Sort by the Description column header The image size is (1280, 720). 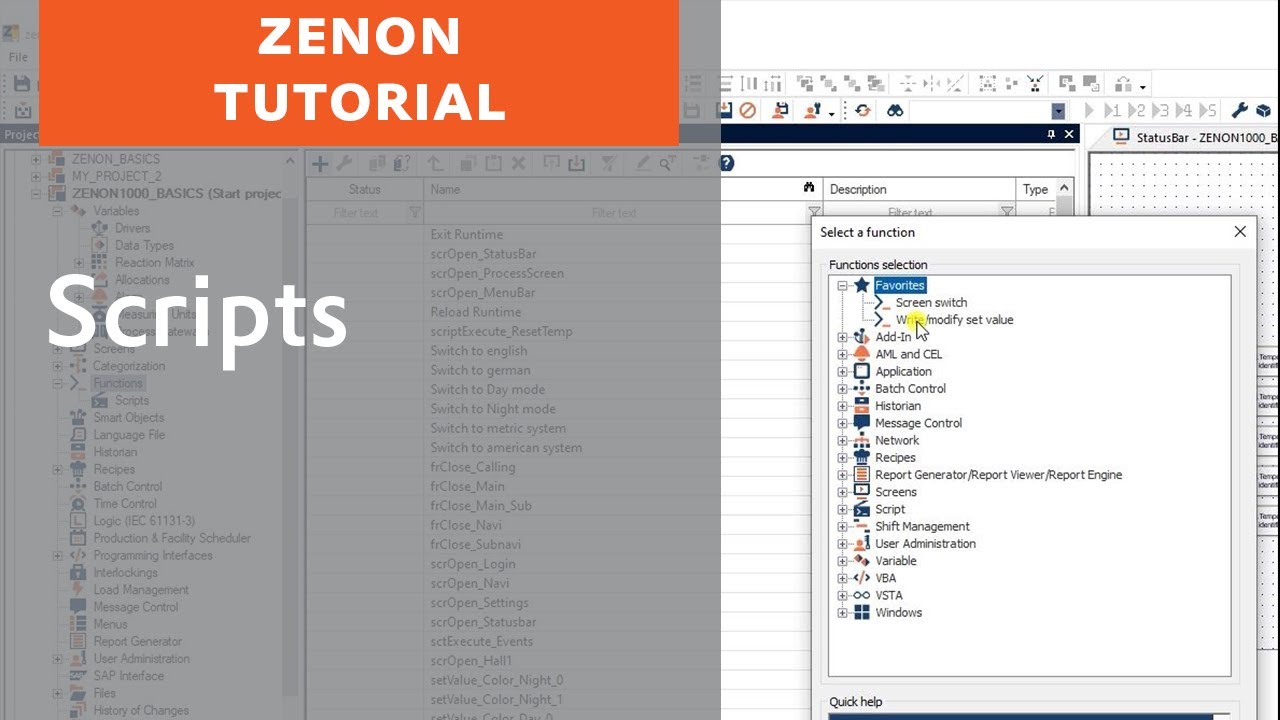click(x=919, y=189)
